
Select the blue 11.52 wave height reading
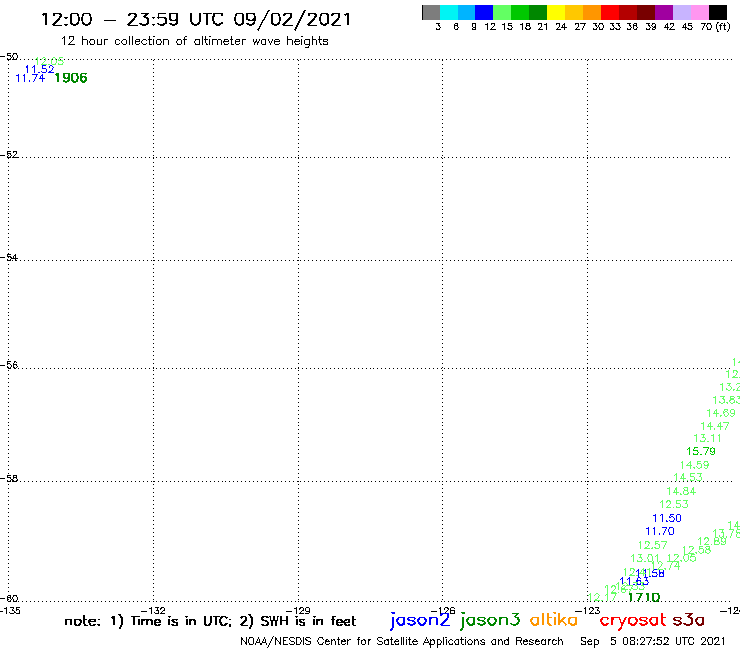39,69
